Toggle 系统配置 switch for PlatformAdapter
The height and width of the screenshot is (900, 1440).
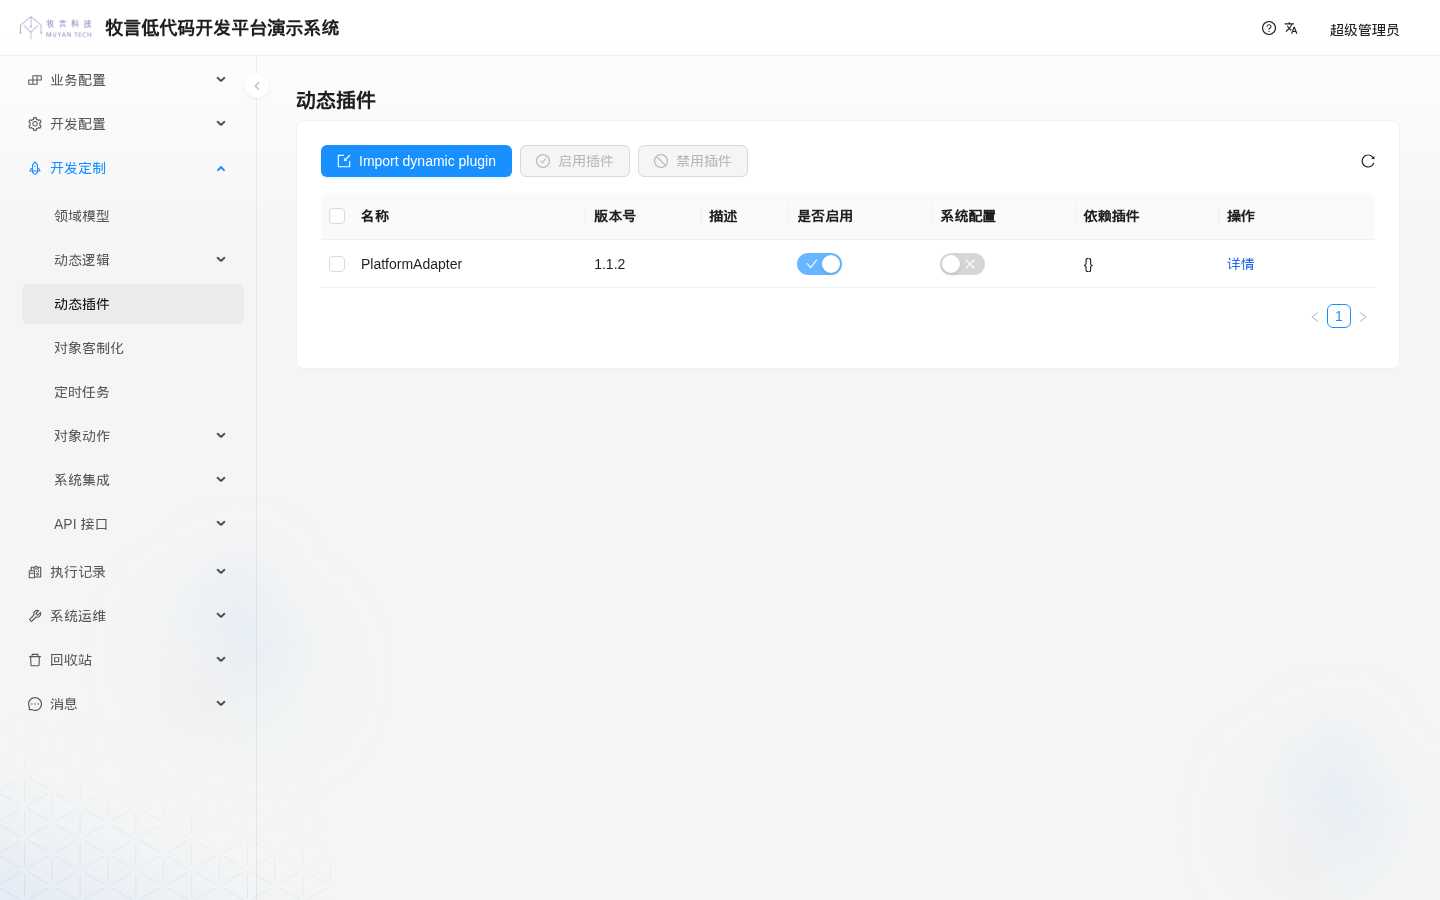tap(962, 264)
